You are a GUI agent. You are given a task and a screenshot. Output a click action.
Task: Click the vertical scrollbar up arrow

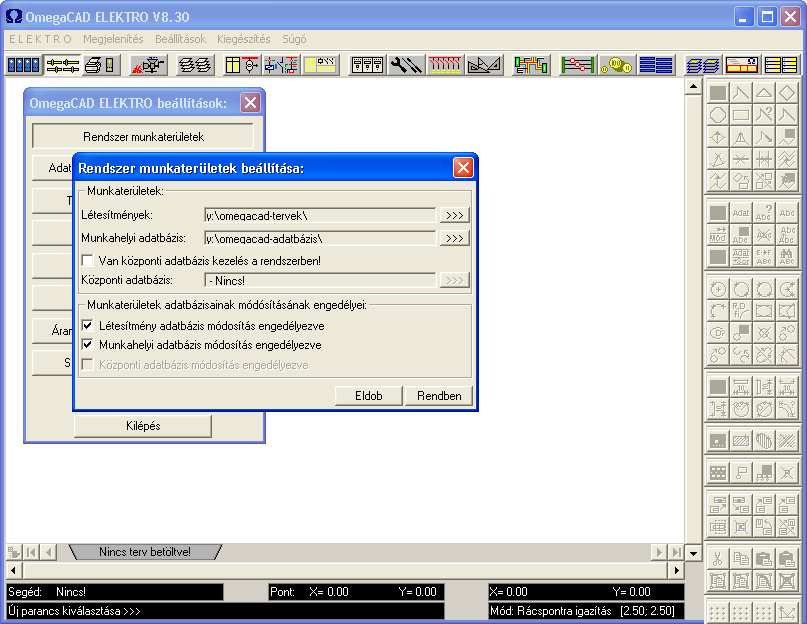[693, 86]
